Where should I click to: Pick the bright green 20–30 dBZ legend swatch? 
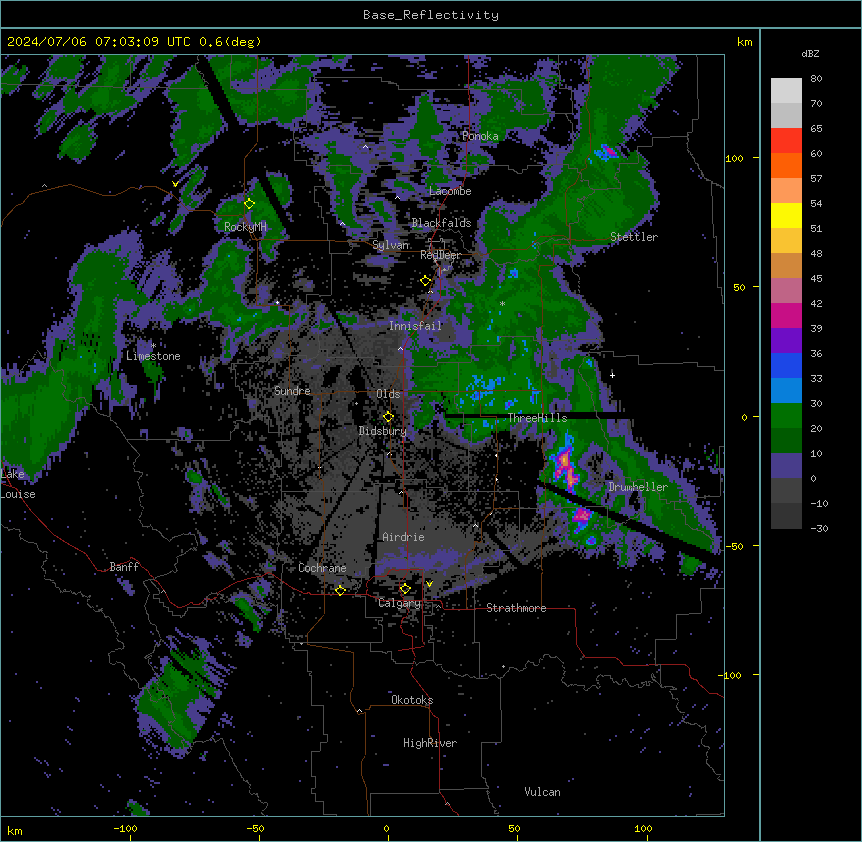click(786, 416)
